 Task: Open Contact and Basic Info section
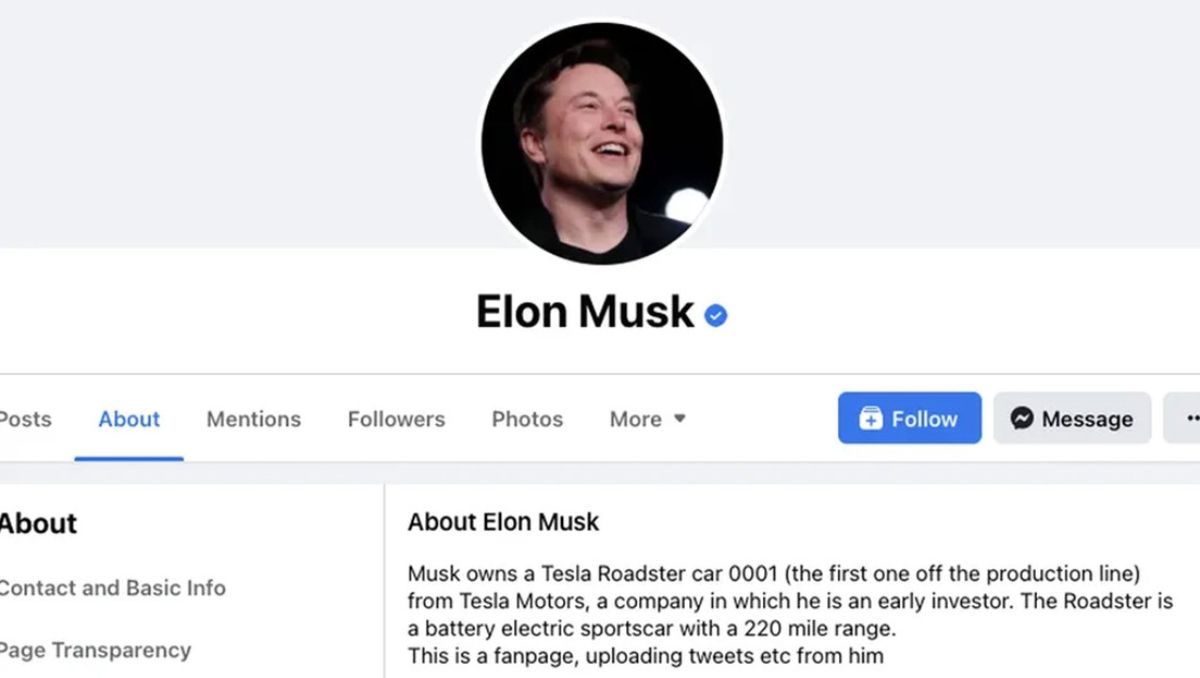(111, 588)
